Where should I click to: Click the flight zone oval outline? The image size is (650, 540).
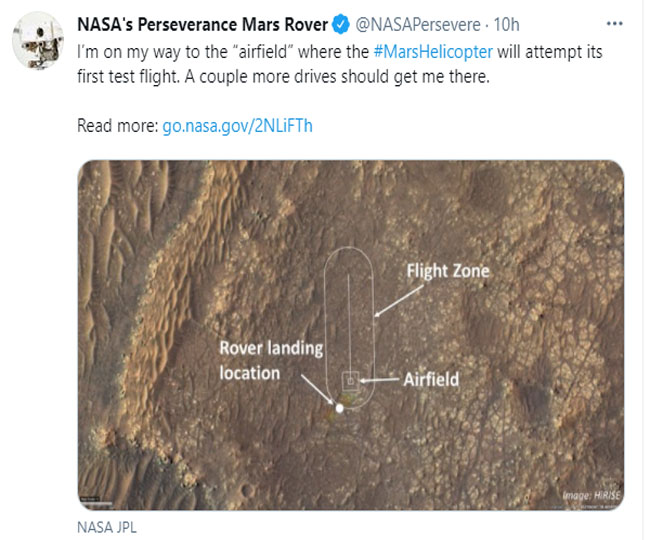(x=327, y=320)
